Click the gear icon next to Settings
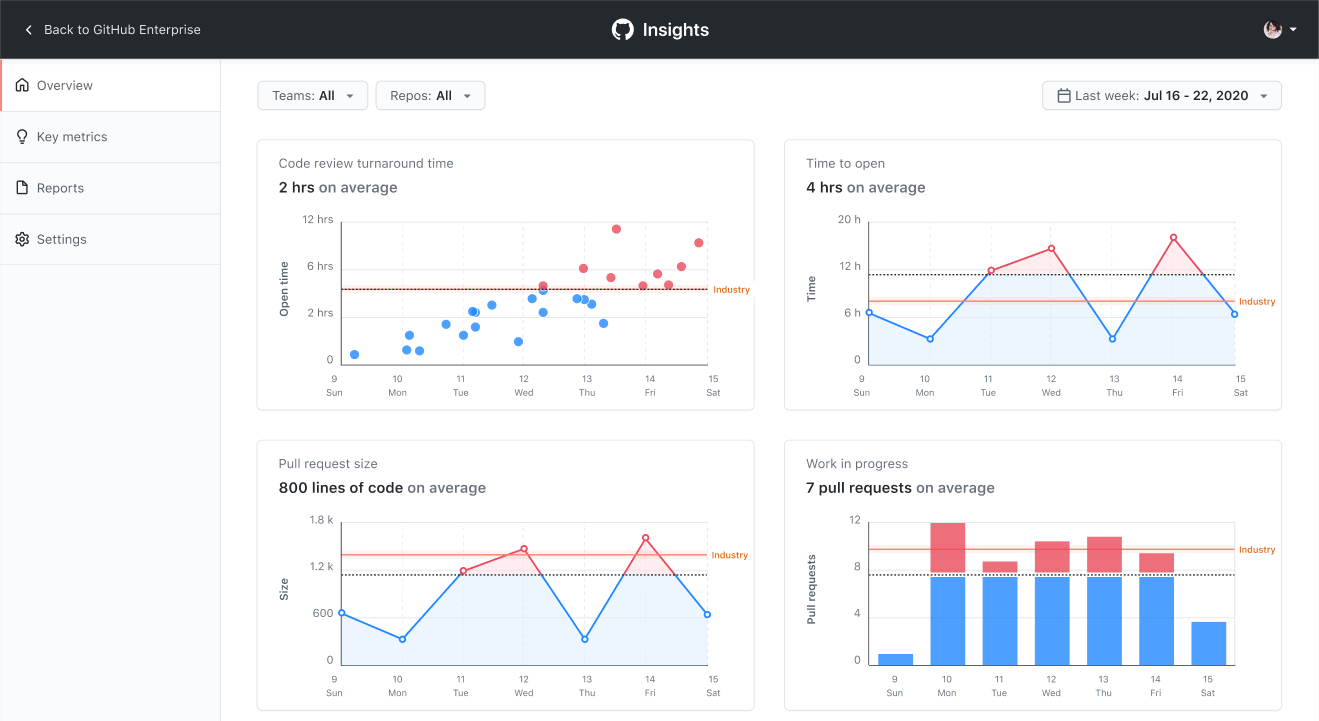 point(21,239)
